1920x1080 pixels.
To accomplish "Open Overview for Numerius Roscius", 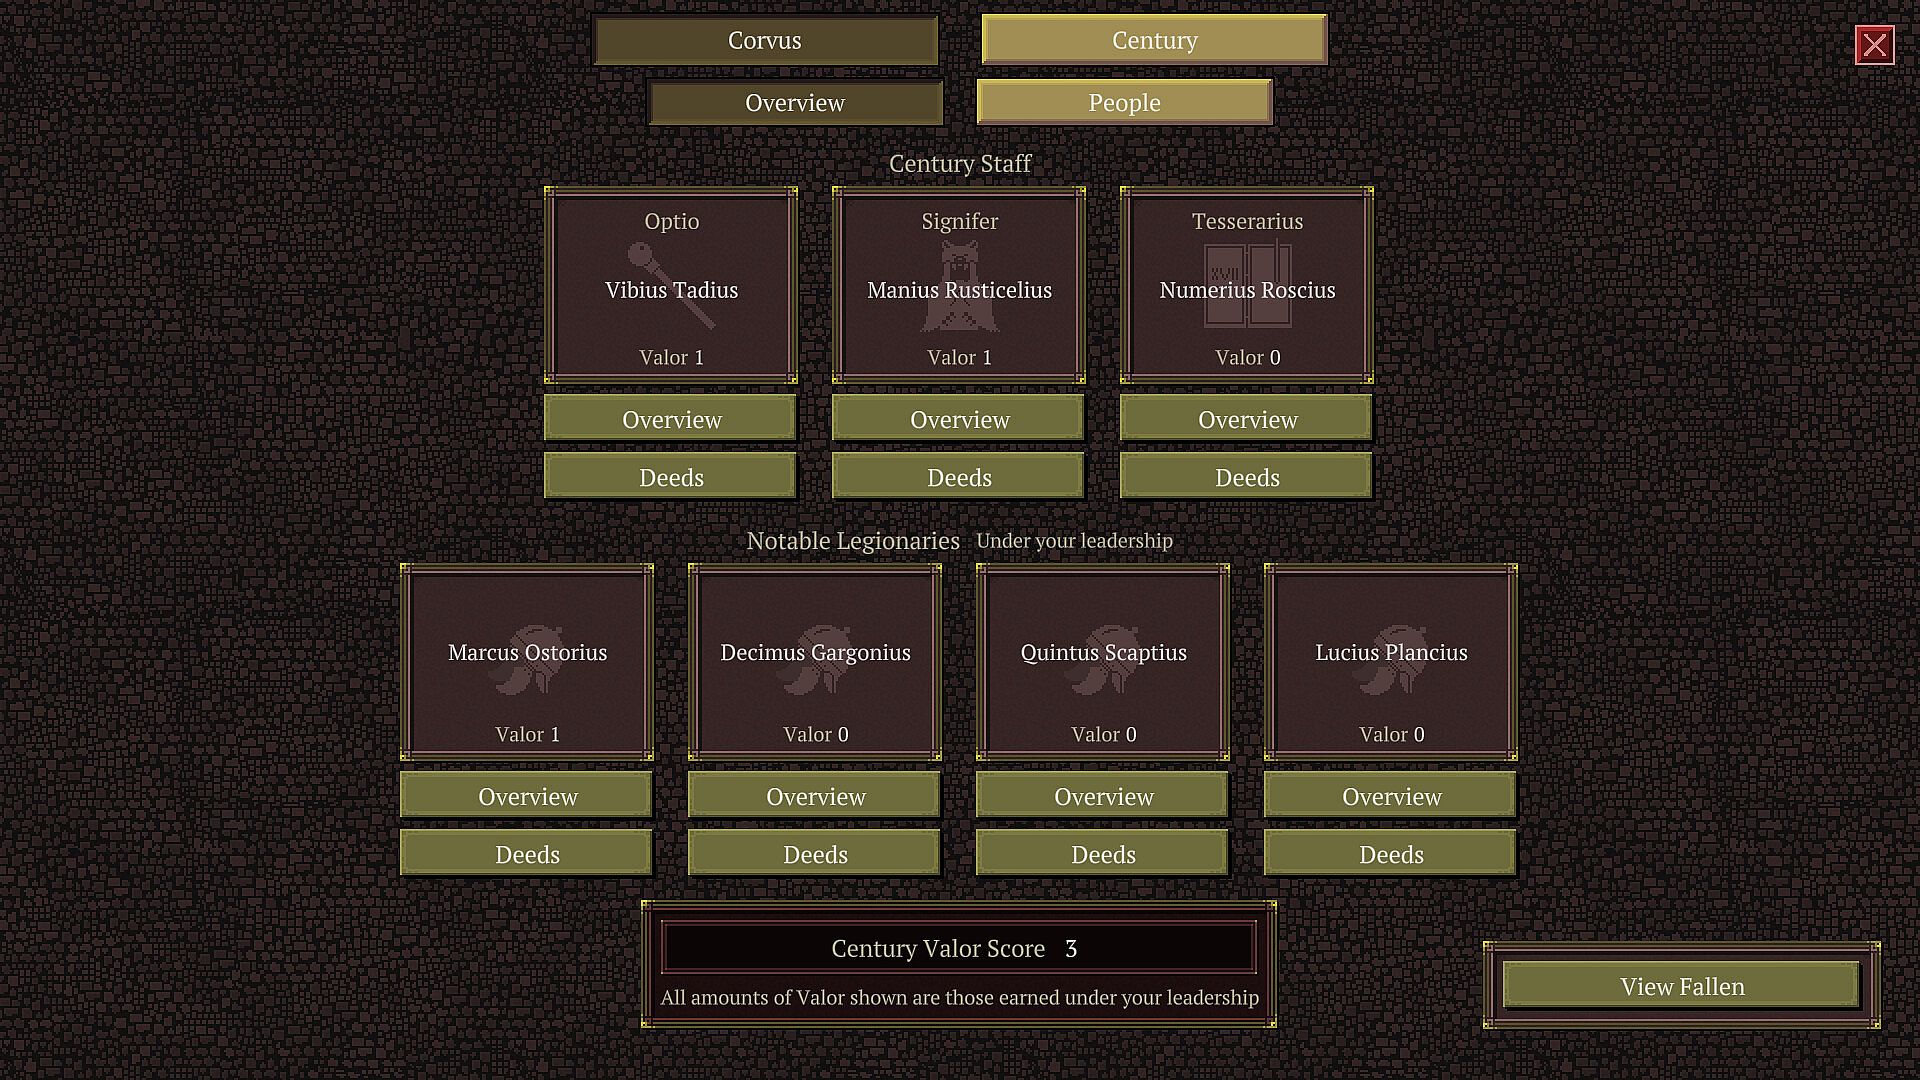I will [x=1247, y=419].
